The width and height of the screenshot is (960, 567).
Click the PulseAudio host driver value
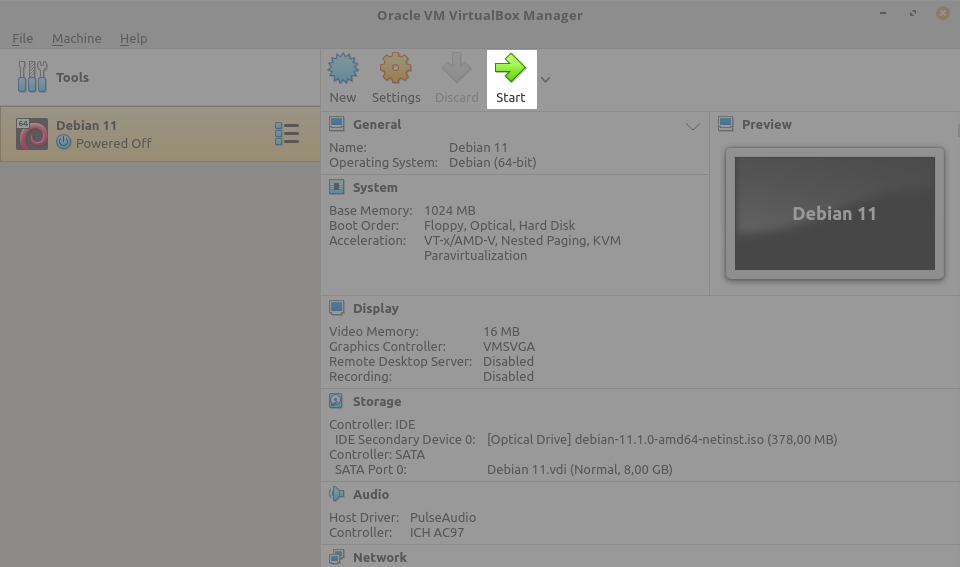click(x=443, y=517)
